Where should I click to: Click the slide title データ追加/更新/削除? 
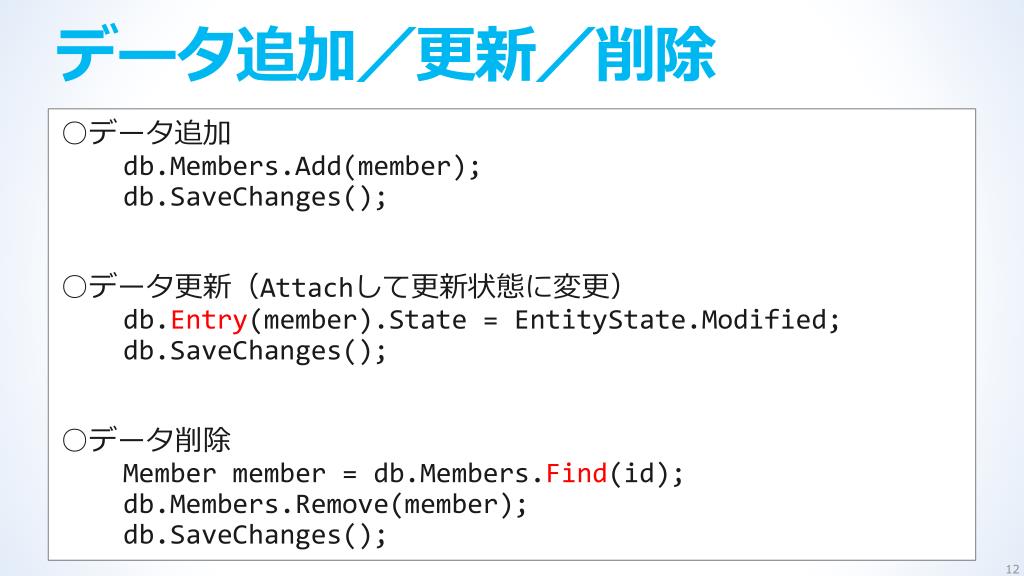(385, 54)
